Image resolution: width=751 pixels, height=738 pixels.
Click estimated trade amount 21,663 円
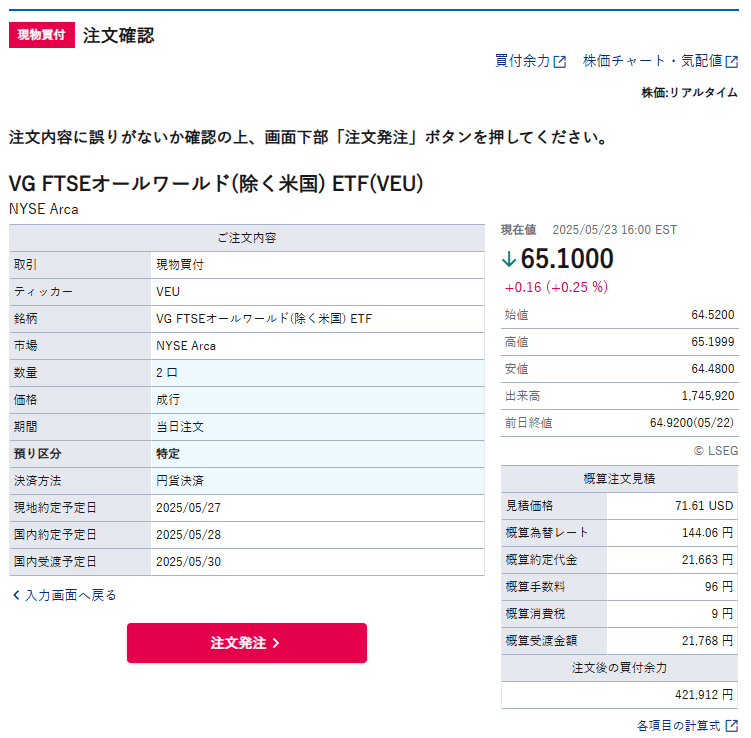click(707, 560)
